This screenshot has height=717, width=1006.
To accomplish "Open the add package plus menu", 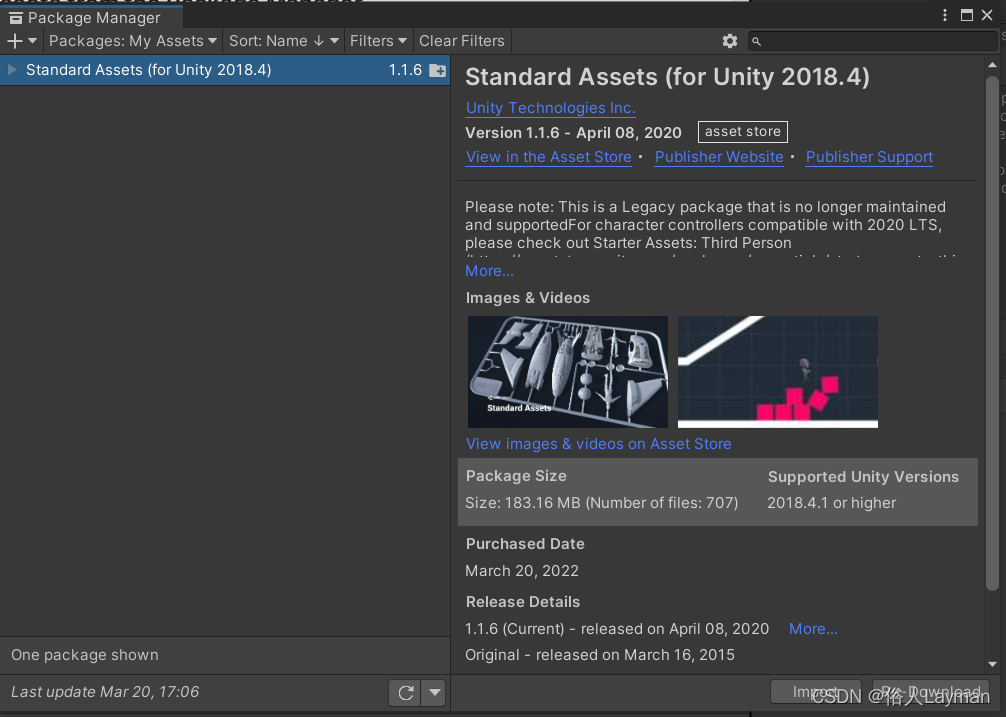I will pyautogui.click(x=21, y=41).
